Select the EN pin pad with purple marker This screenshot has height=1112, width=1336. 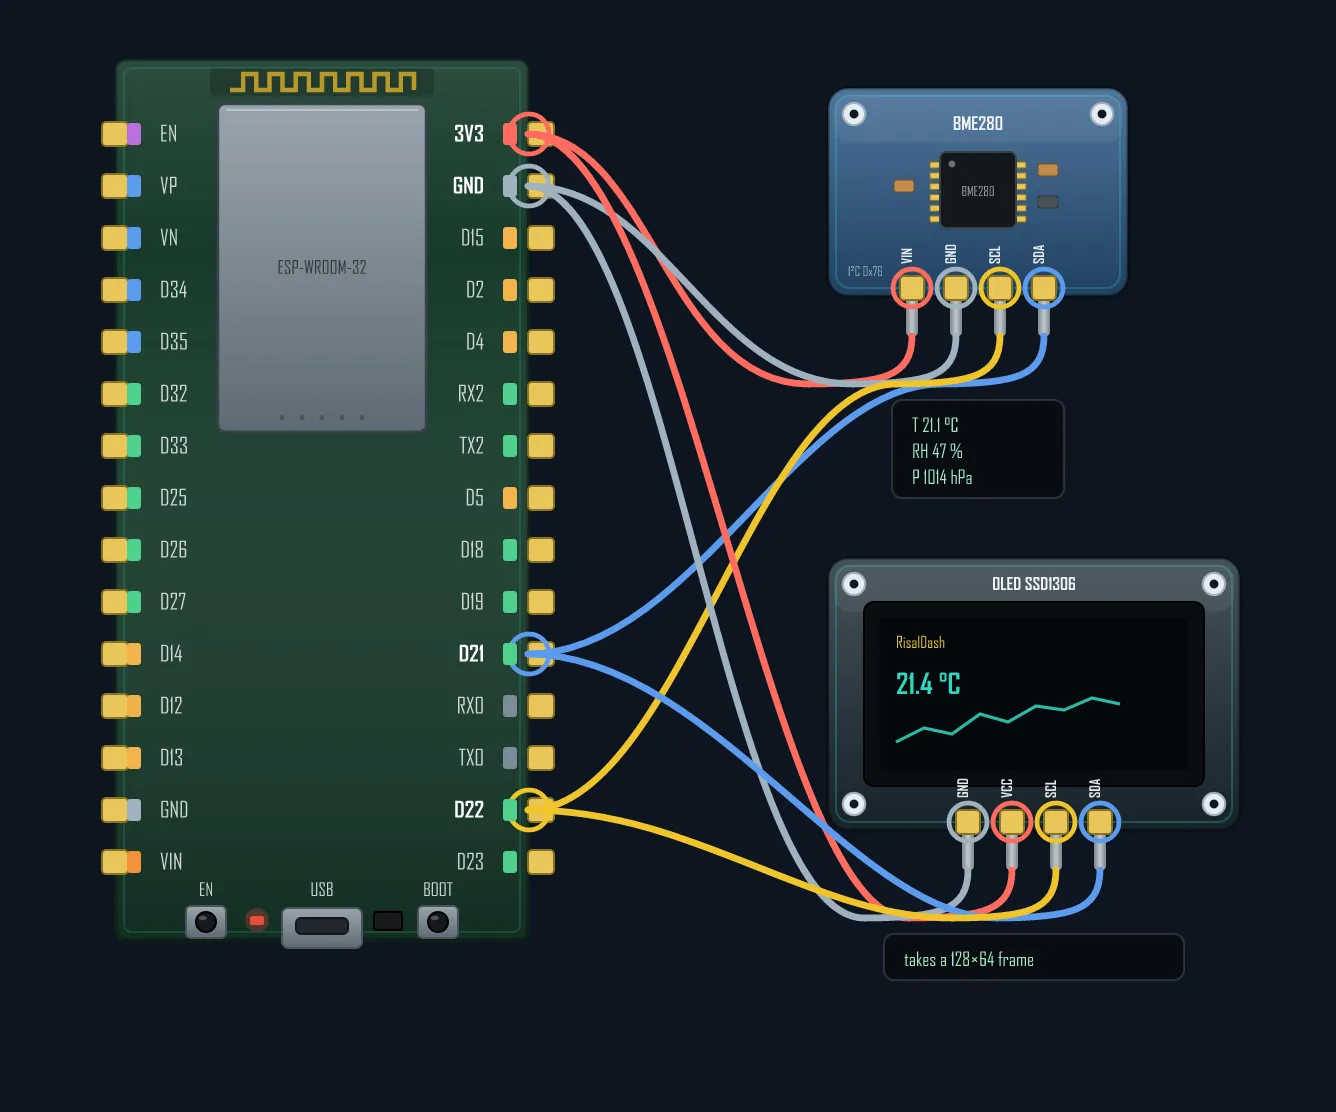click(115, 133)
